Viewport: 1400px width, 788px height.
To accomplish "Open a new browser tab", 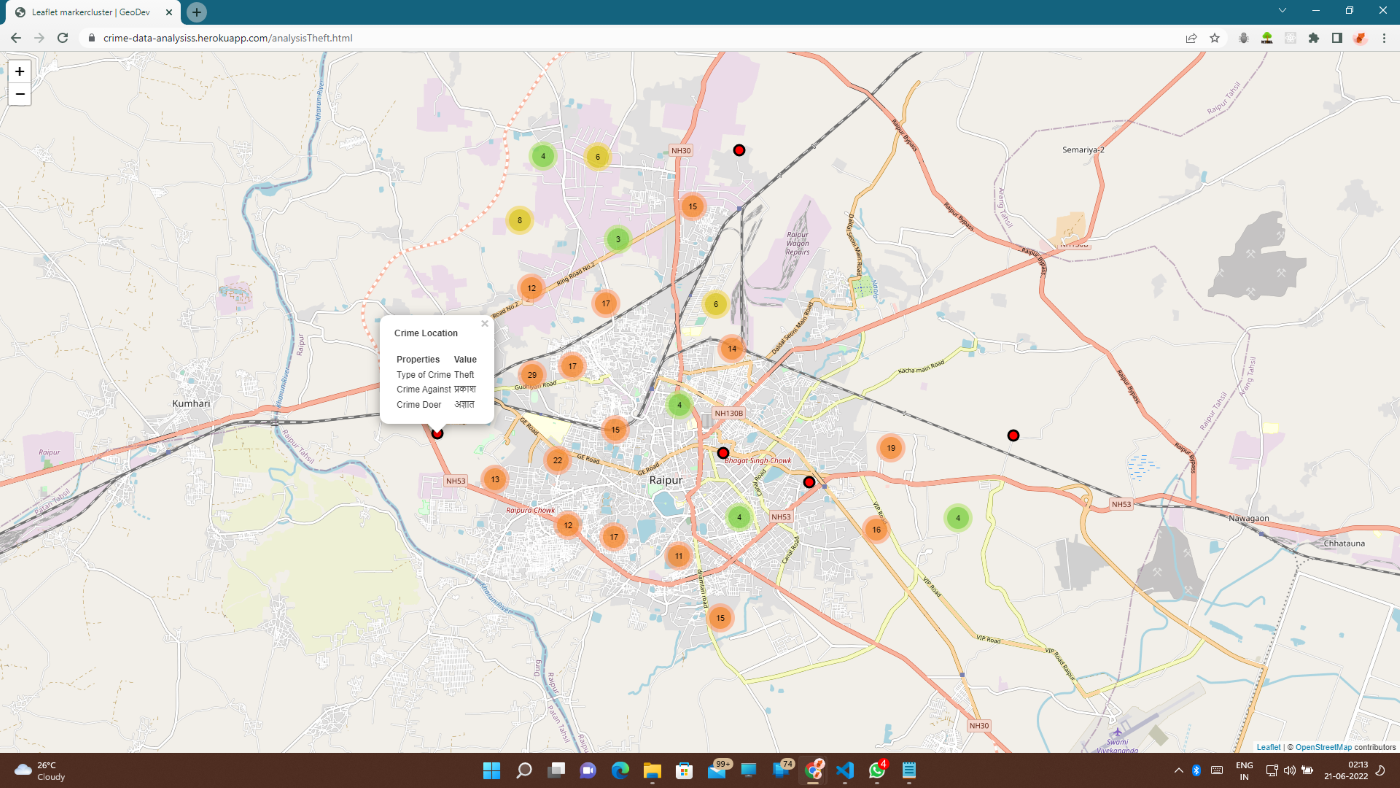I will pos(196,12).
